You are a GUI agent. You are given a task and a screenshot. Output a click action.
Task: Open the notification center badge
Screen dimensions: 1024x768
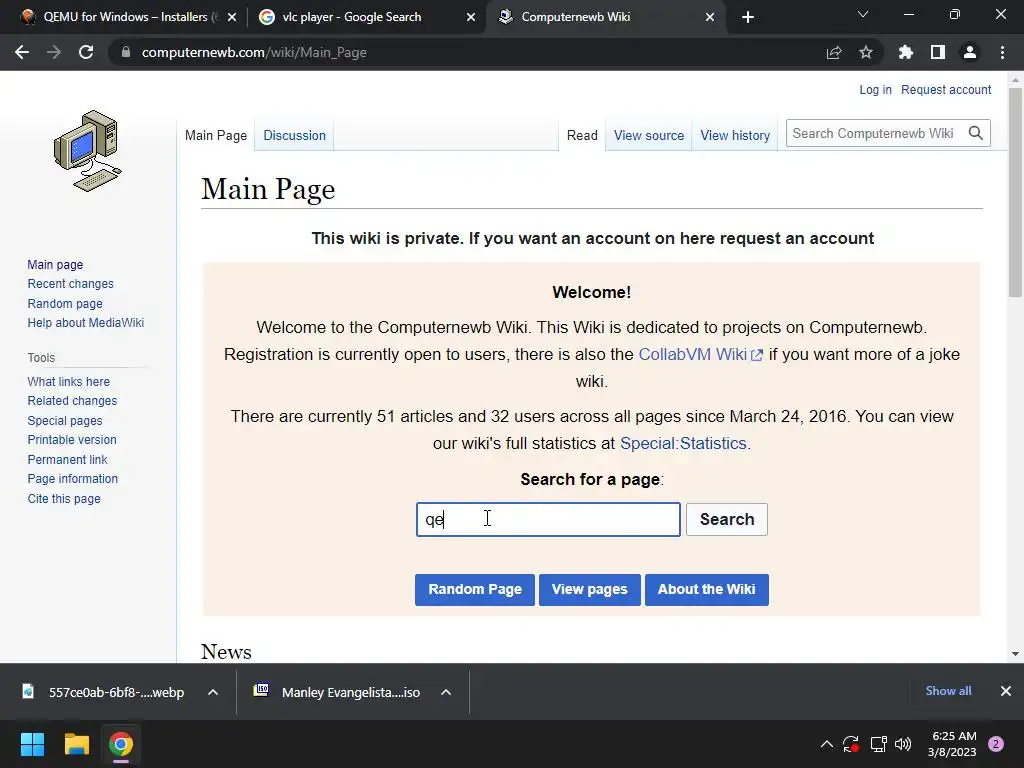(996, 744)
